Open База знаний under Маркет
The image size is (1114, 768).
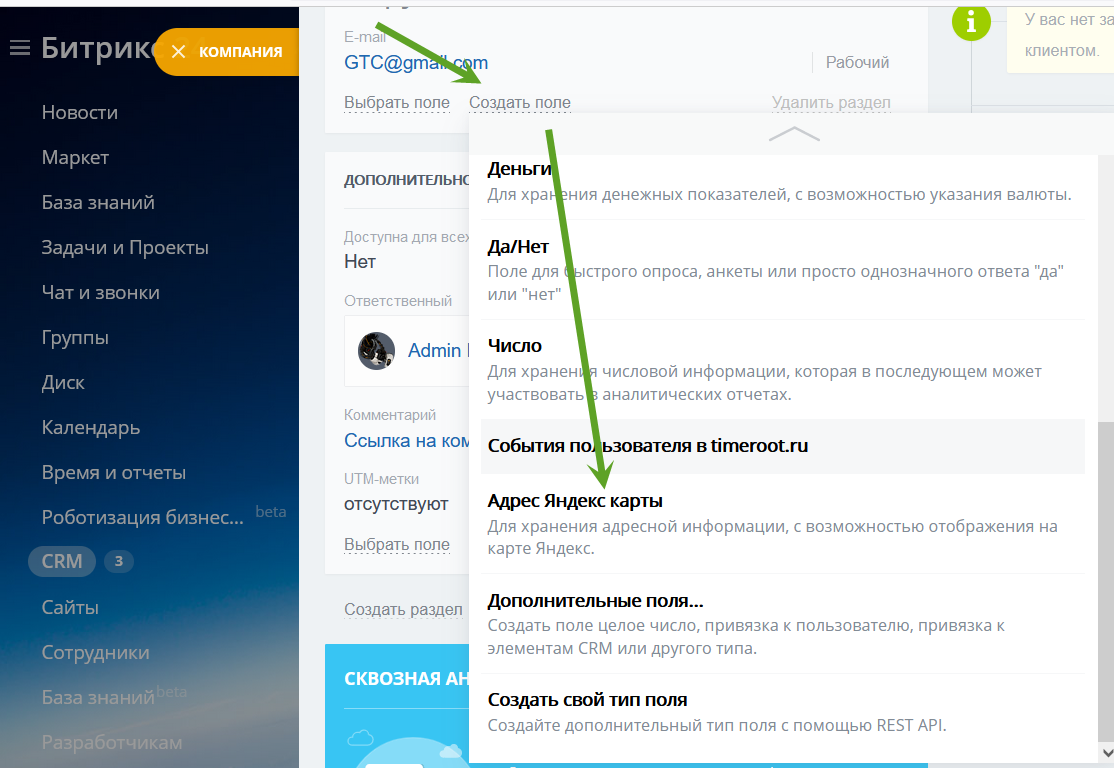coord(98,202)
